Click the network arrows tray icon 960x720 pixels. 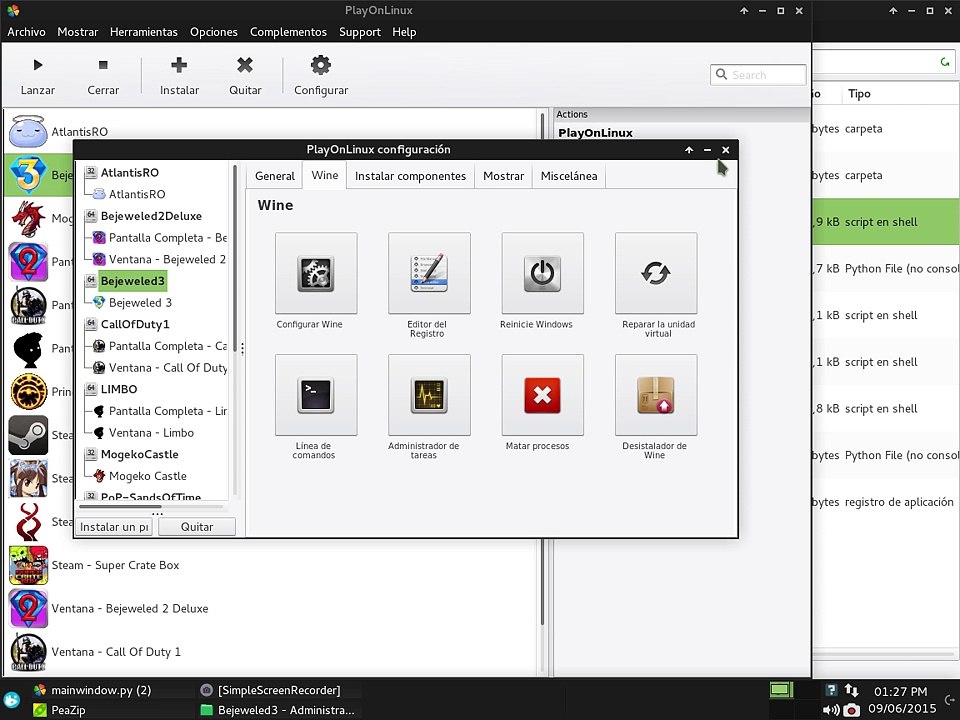point(851,691)
